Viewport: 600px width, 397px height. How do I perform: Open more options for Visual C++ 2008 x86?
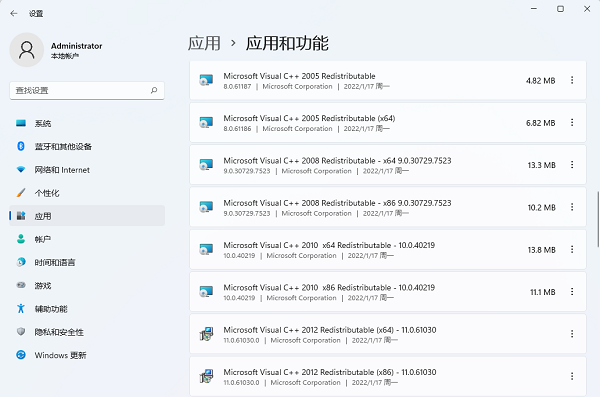point(572,207)
